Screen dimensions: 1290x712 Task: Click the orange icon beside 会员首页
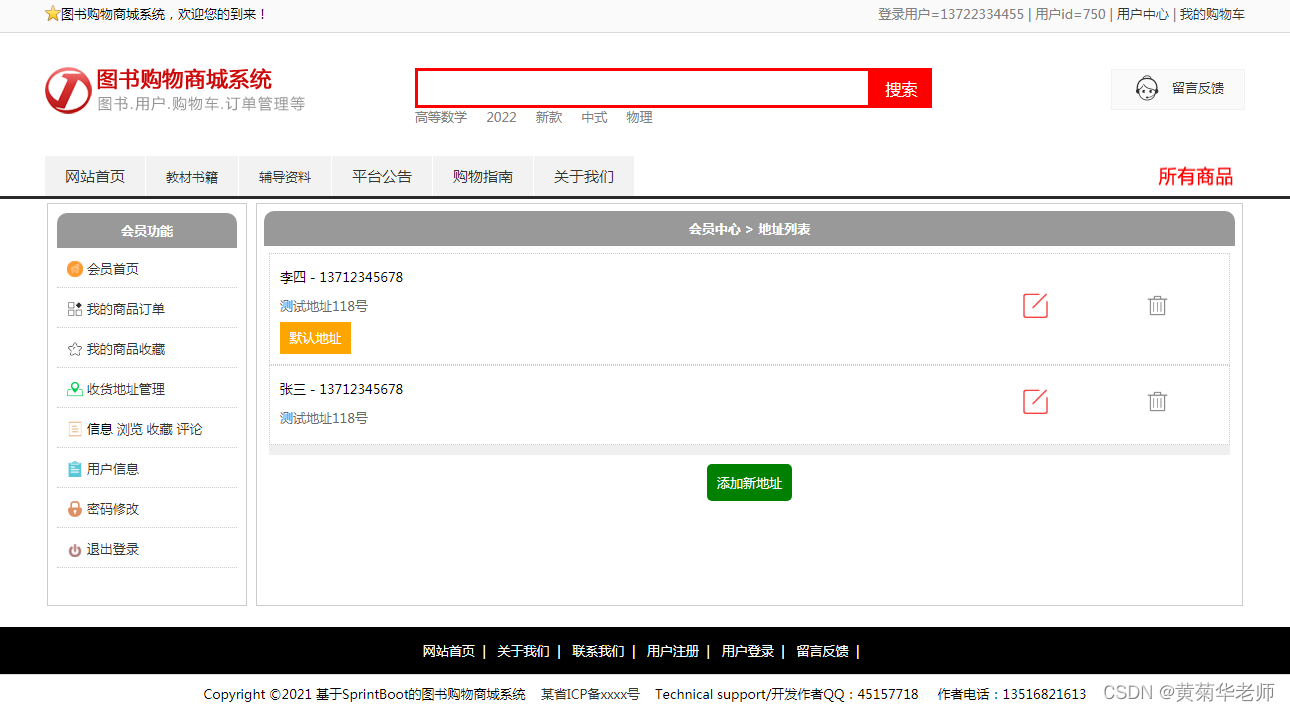point(75,269)
